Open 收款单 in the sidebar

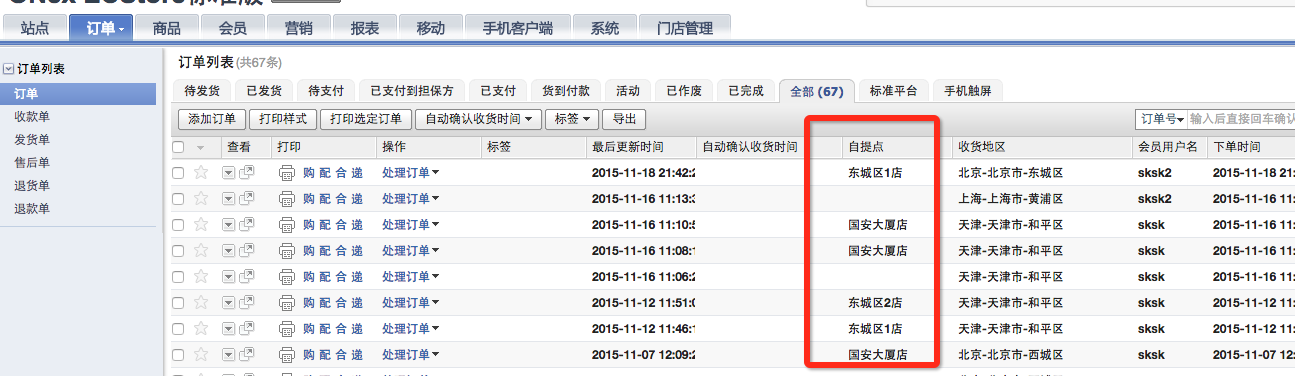[x=32, y=117]
